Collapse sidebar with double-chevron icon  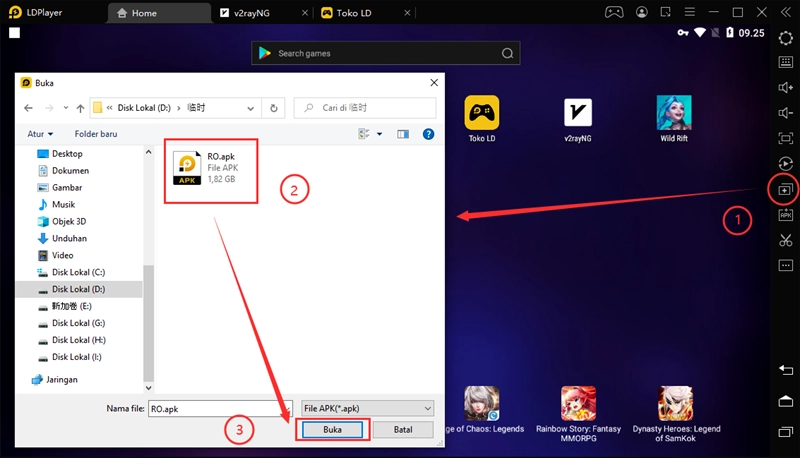pyautogui.click(x=786, y=12)
